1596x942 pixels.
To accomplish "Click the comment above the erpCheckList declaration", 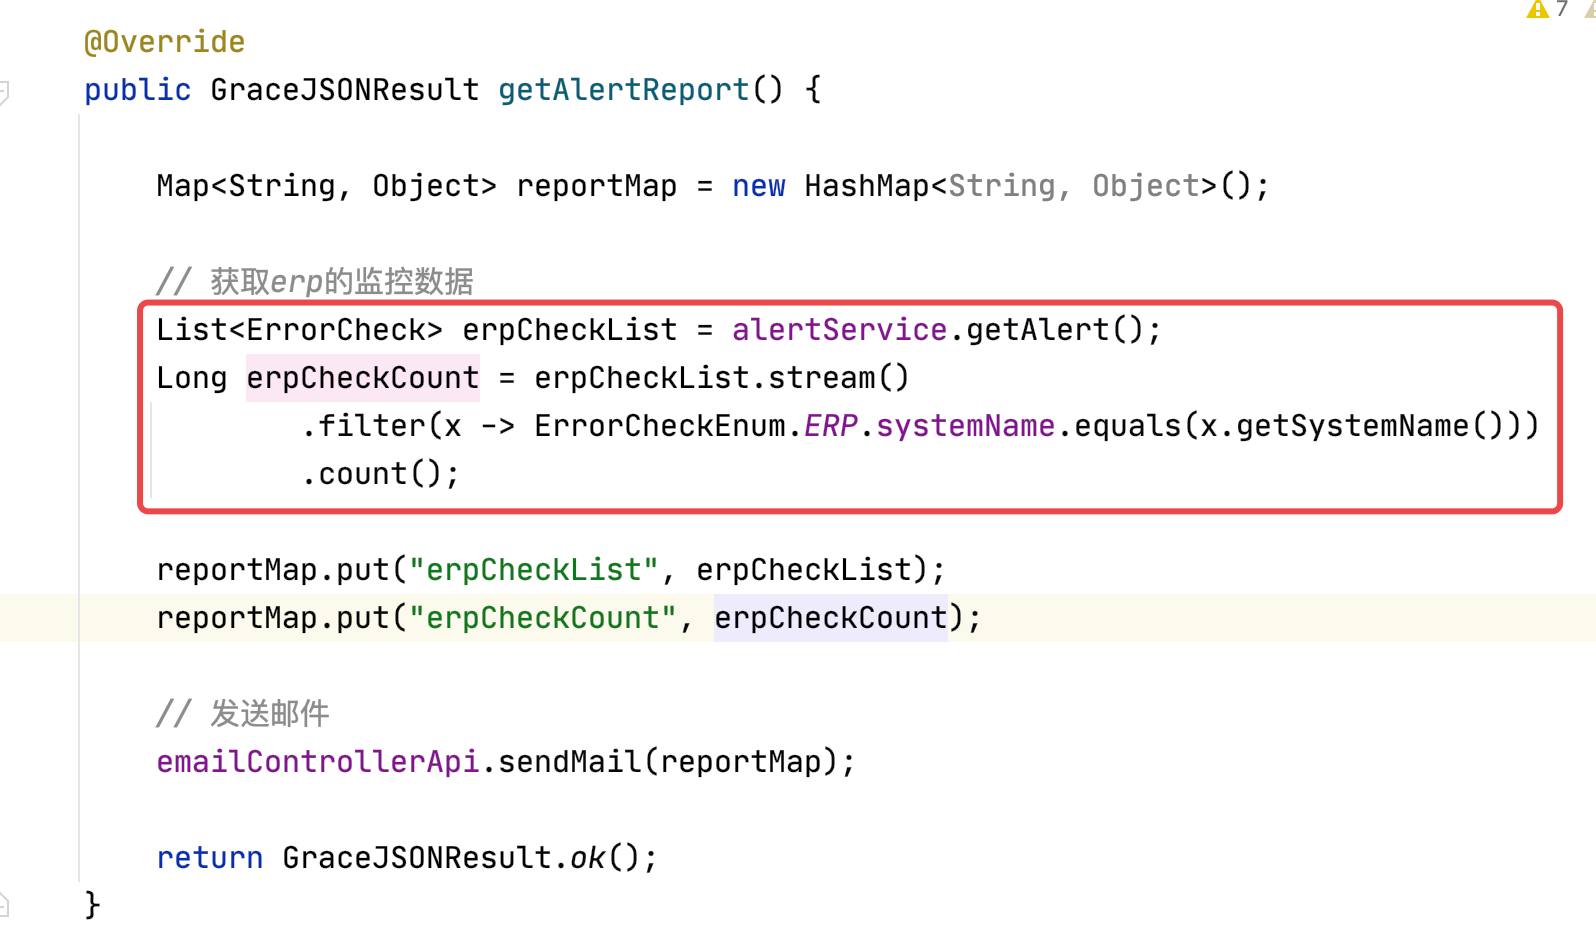I will point(314,282).
